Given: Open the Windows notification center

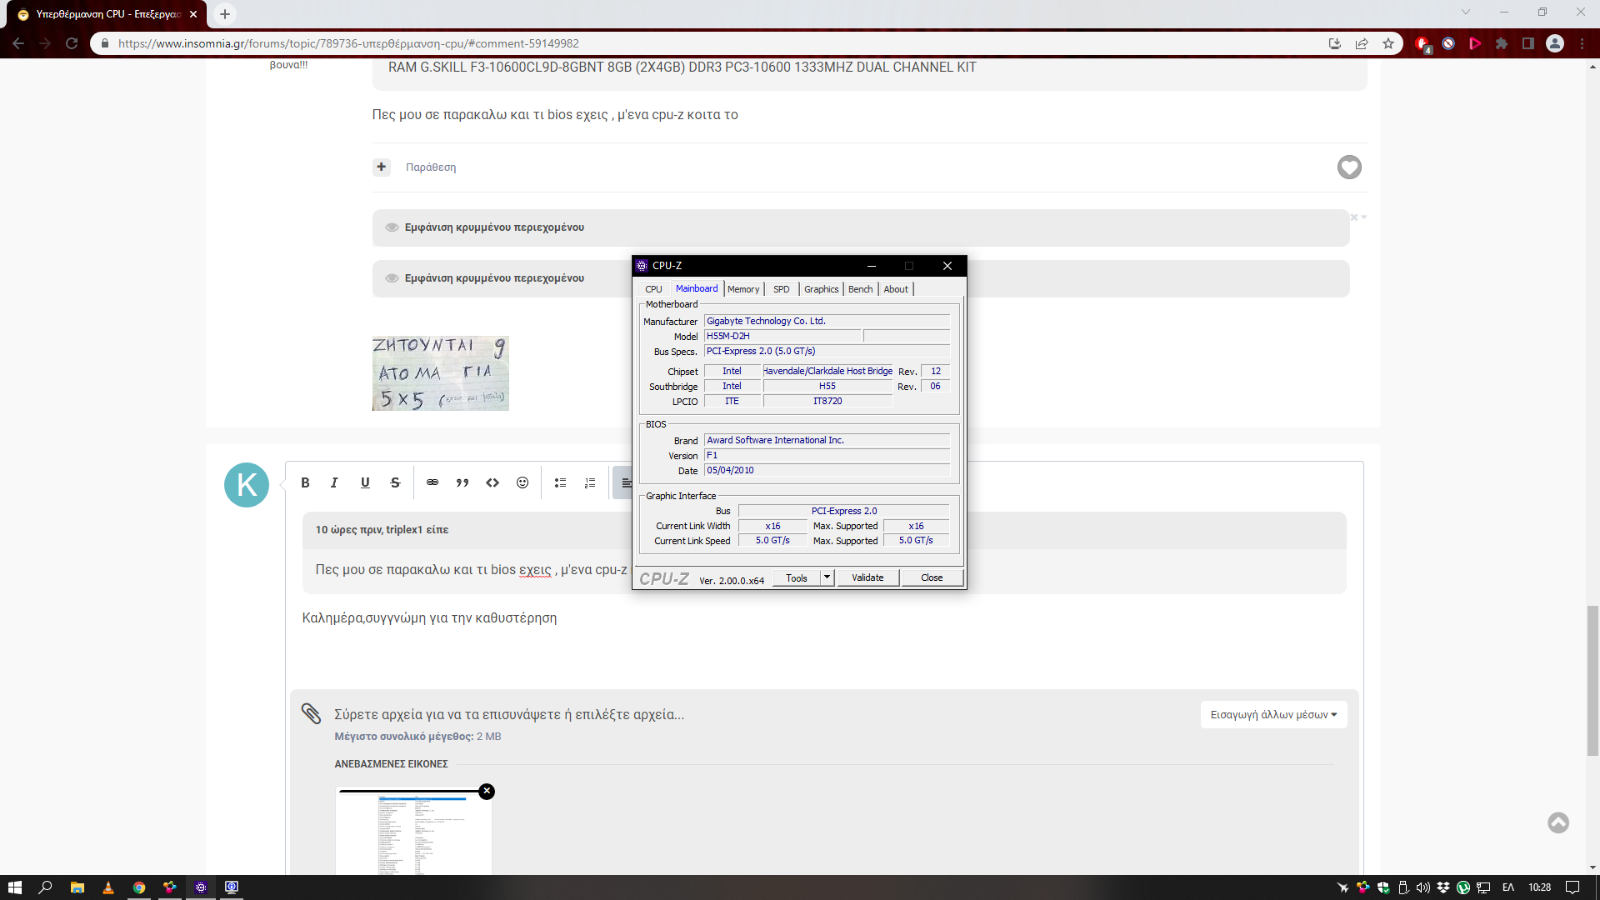Looking at the screenshot, I should click(x=1572, y=887).
